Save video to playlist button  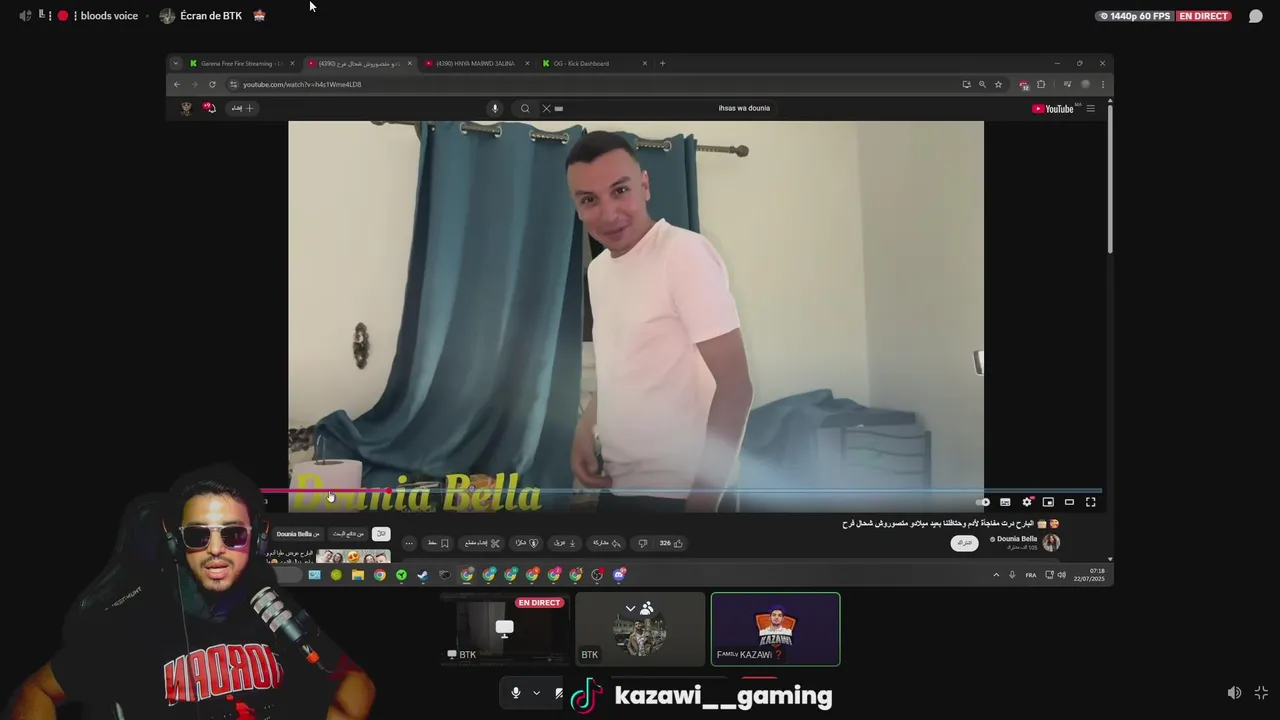pos(438,543)
